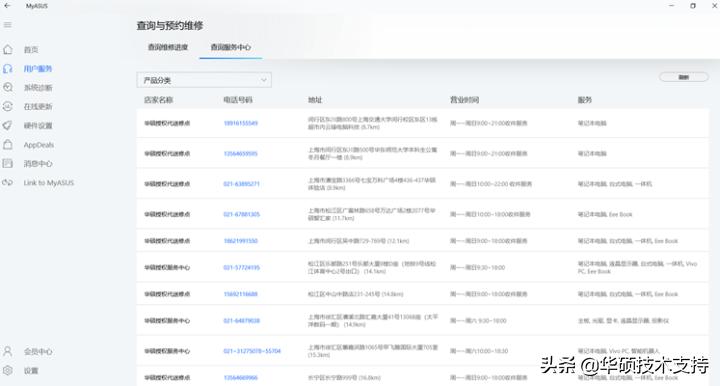
Task: Click the 刷新 button at top right
Action: click(684, 77)
